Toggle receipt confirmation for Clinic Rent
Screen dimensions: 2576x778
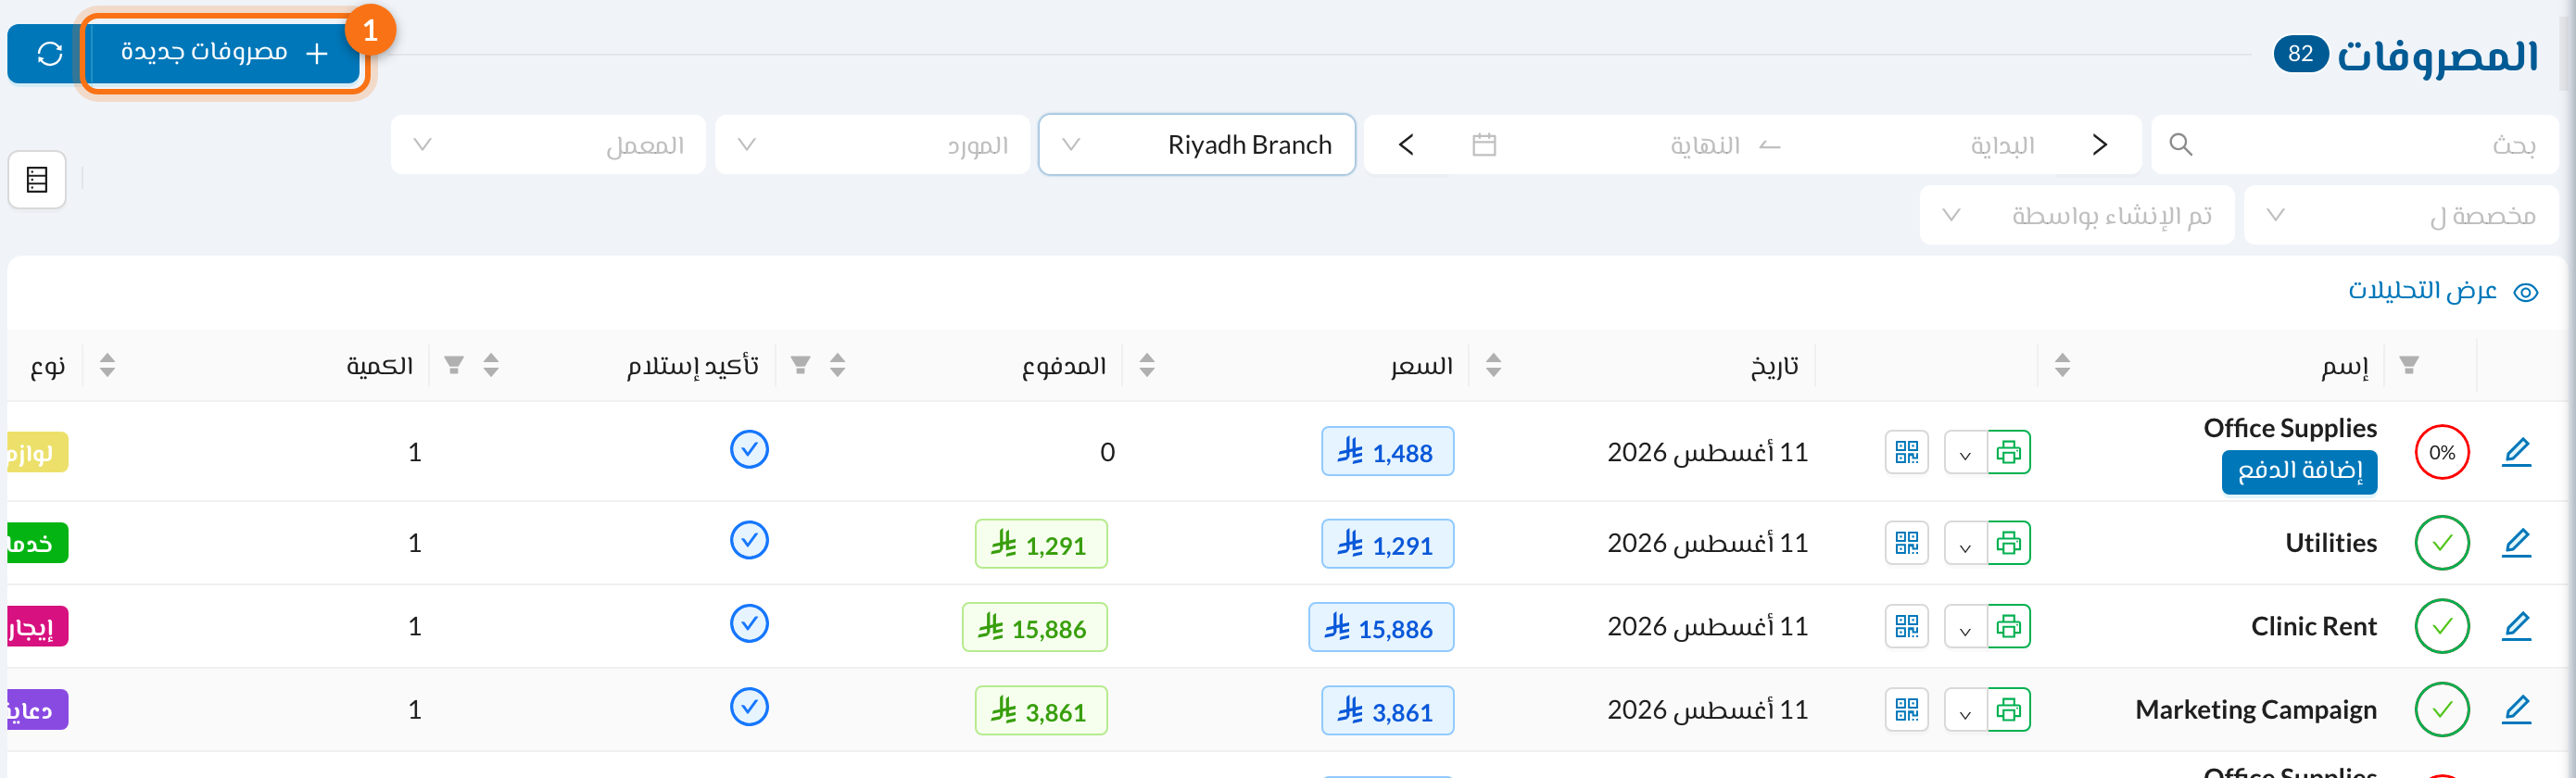coord(749,624)
